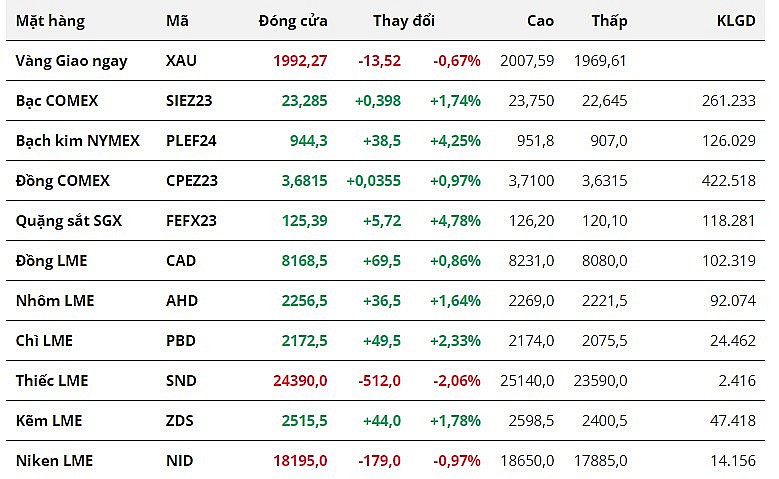Click the Mã column header
The width and height of the screenshot is (779, 479).
tap(177, 21)
